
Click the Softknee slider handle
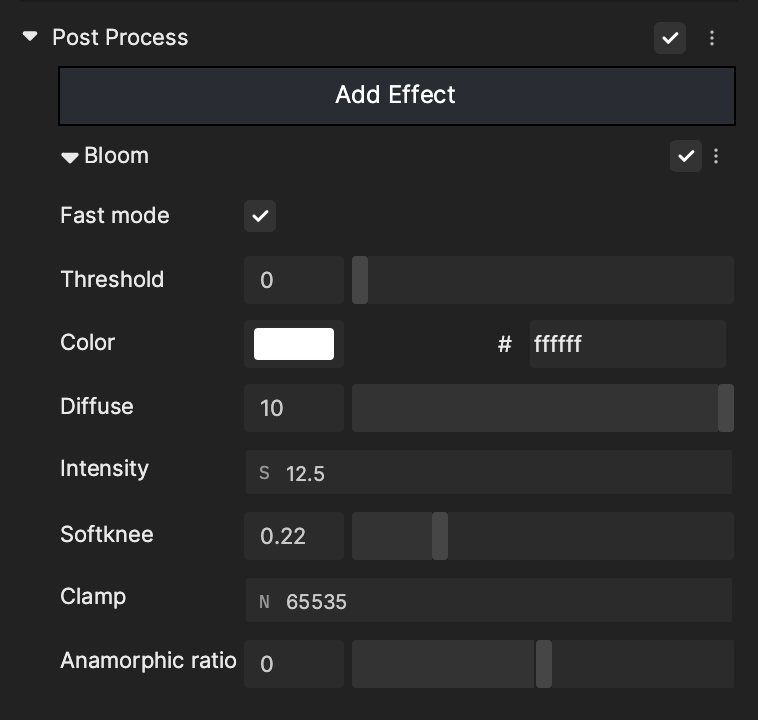(439, 536)
